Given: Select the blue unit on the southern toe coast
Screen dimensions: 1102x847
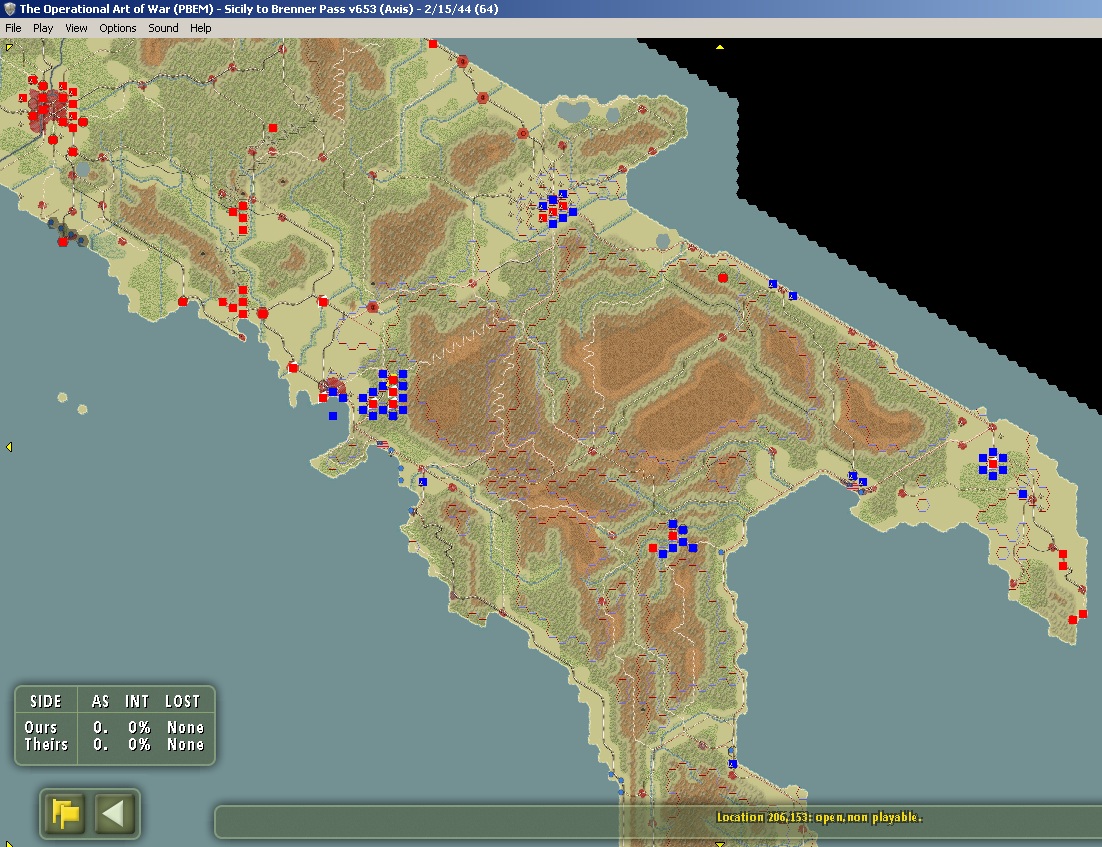Looking at the screenshot, I should pos(732,764).
